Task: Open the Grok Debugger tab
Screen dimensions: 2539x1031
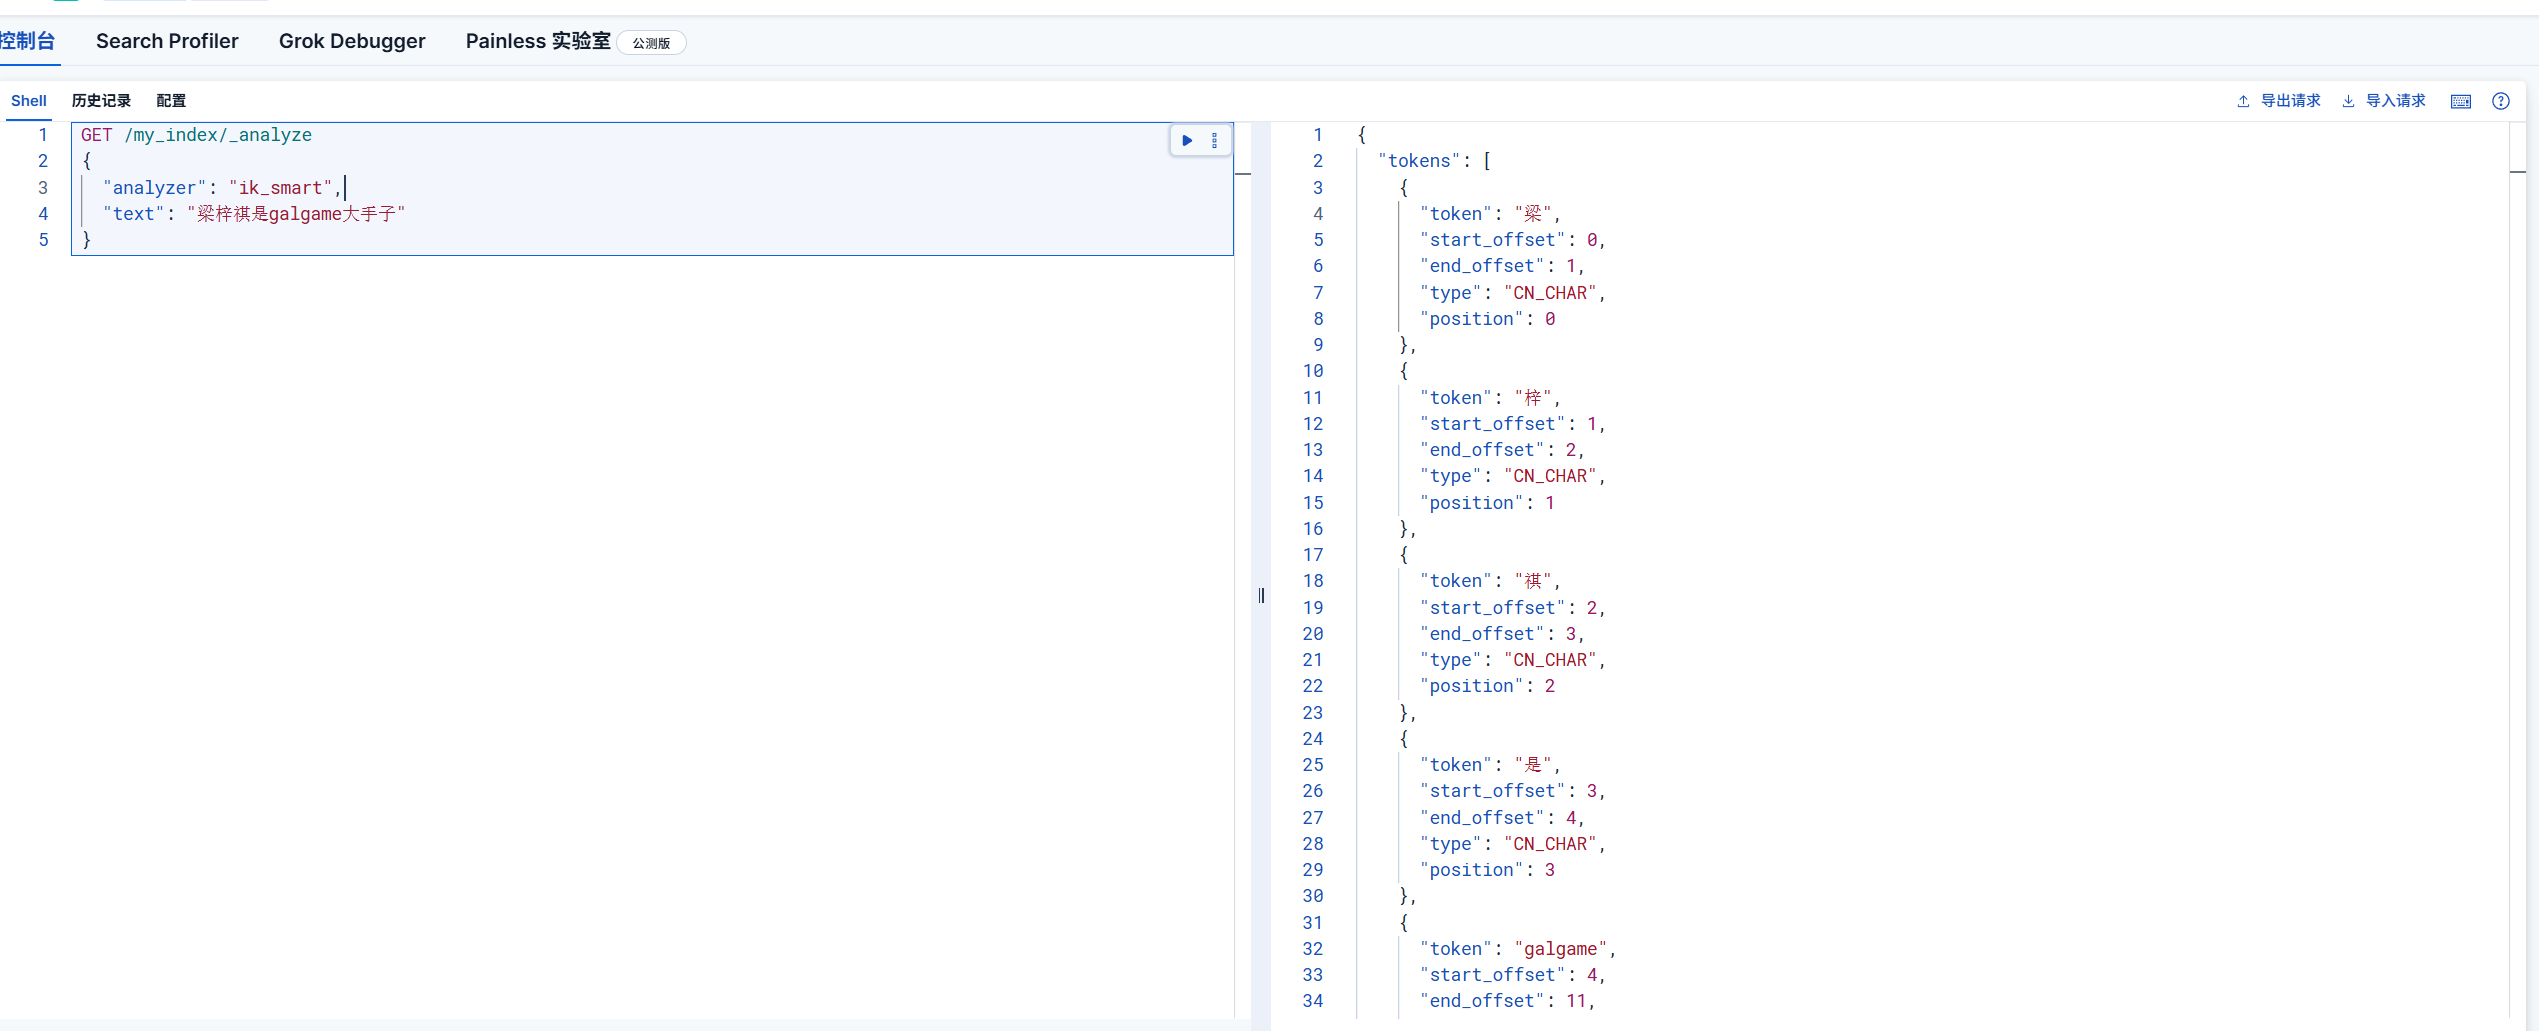Action: (x=352, y=41)
